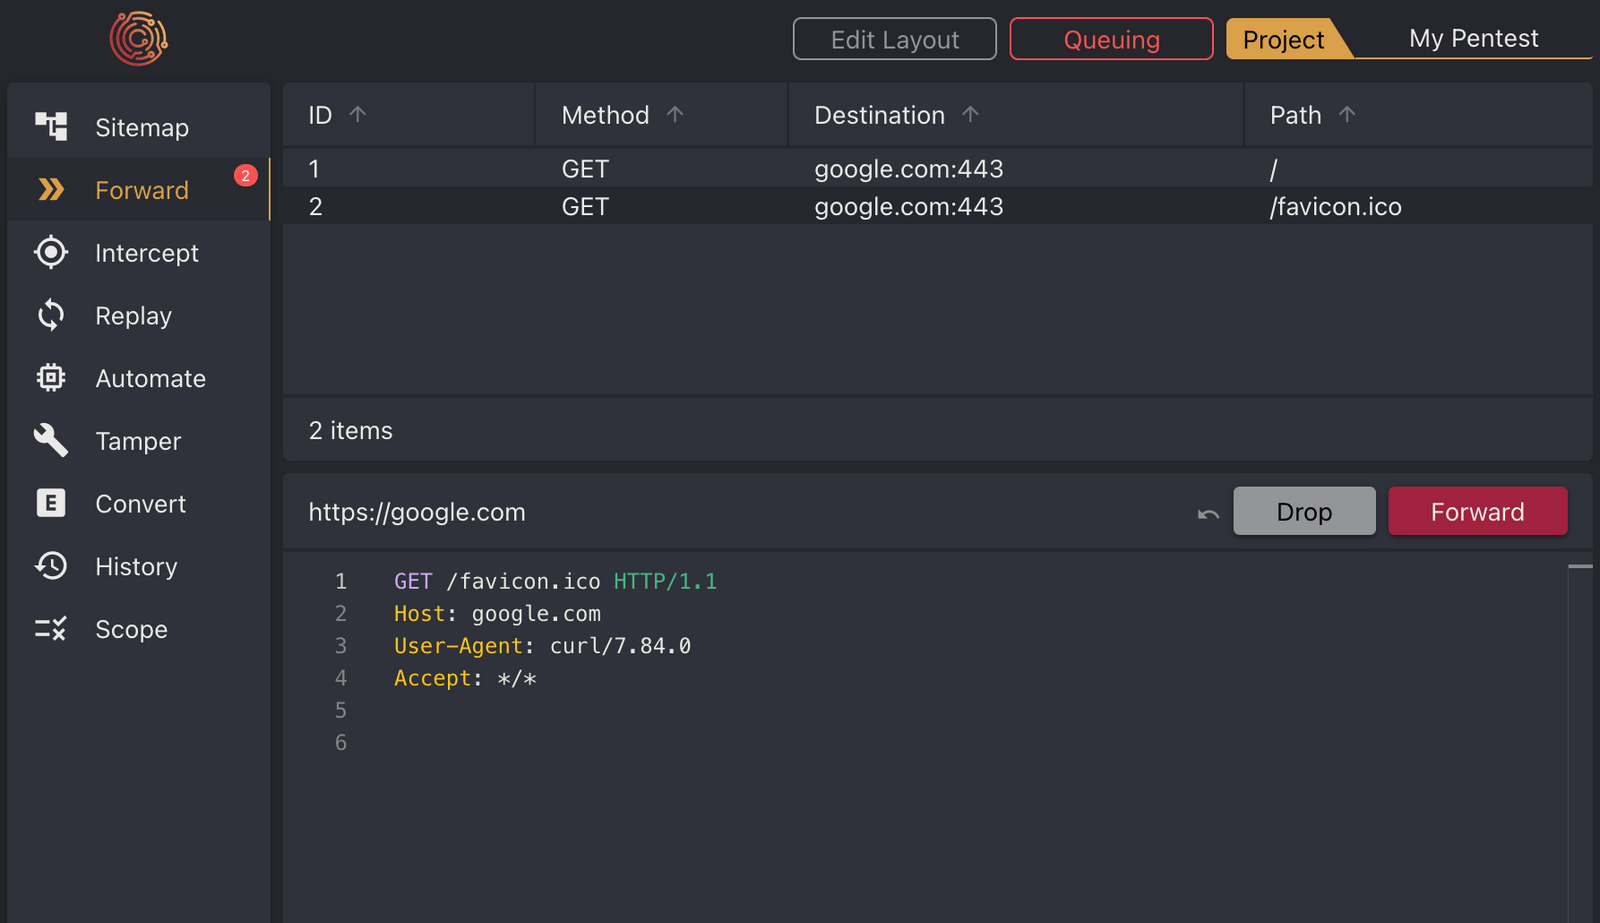Toggle the Queuing button

(x=1111, y=39)
